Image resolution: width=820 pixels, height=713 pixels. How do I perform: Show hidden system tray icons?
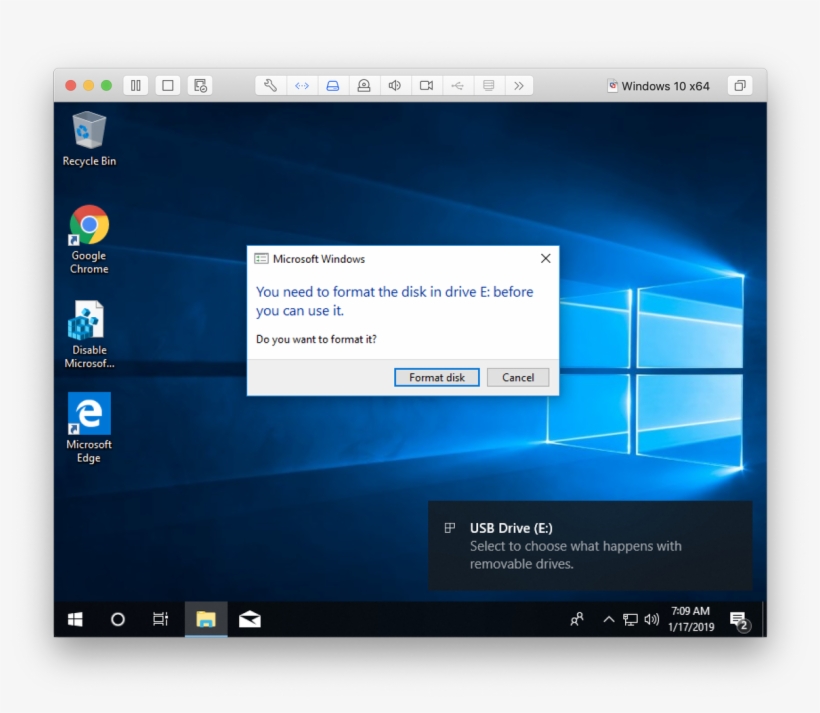609,619
